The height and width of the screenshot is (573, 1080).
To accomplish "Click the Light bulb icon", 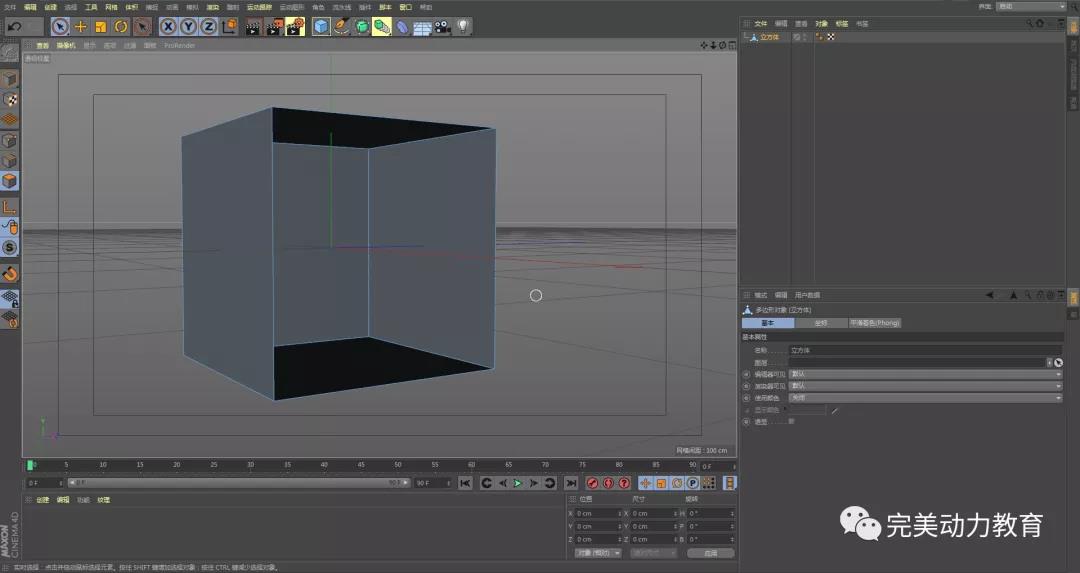I will [x=463, y=26].
